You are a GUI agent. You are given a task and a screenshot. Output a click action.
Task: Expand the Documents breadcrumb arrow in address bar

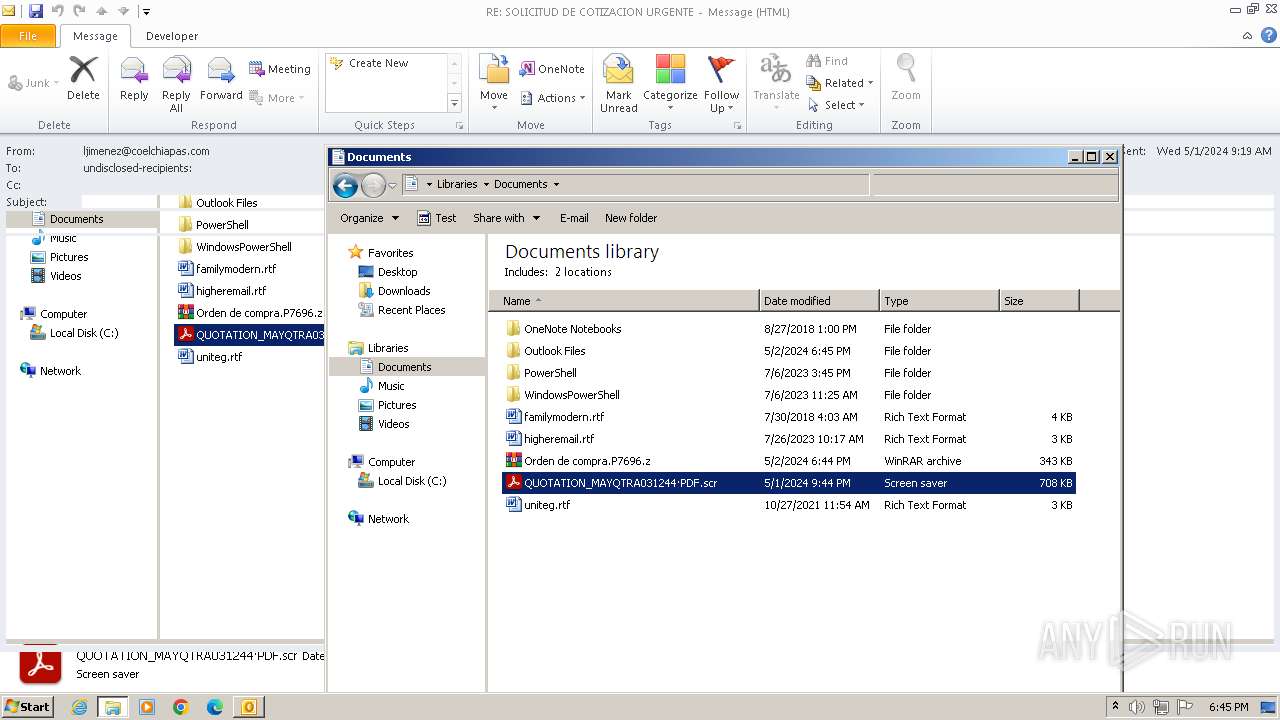click(556, 184)
